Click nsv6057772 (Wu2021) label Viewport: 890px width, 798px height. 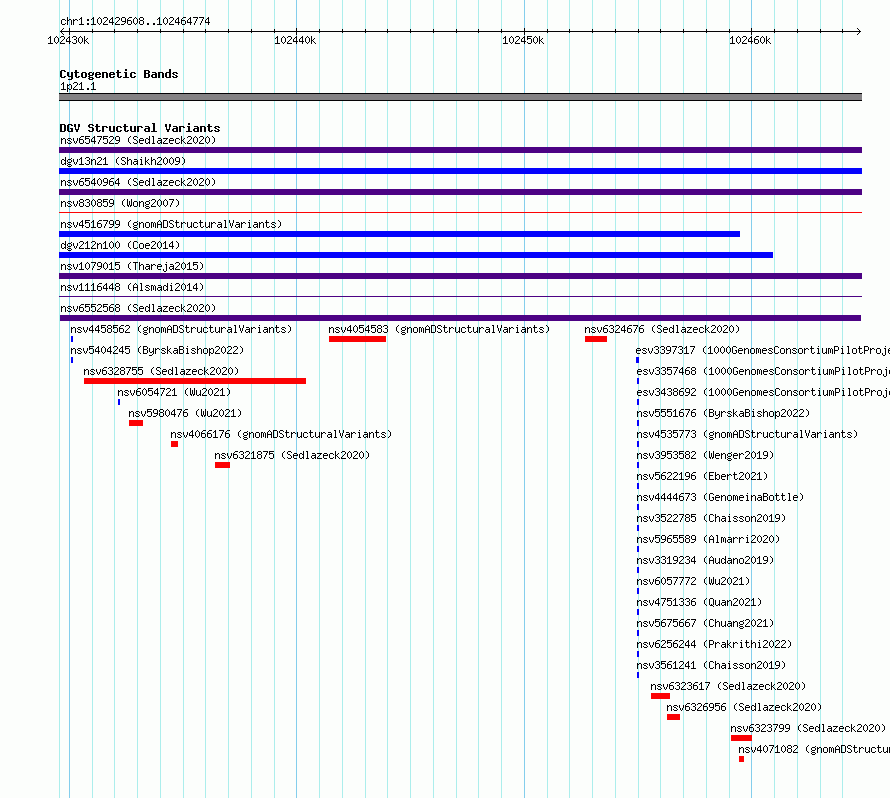tap(693, 581)
